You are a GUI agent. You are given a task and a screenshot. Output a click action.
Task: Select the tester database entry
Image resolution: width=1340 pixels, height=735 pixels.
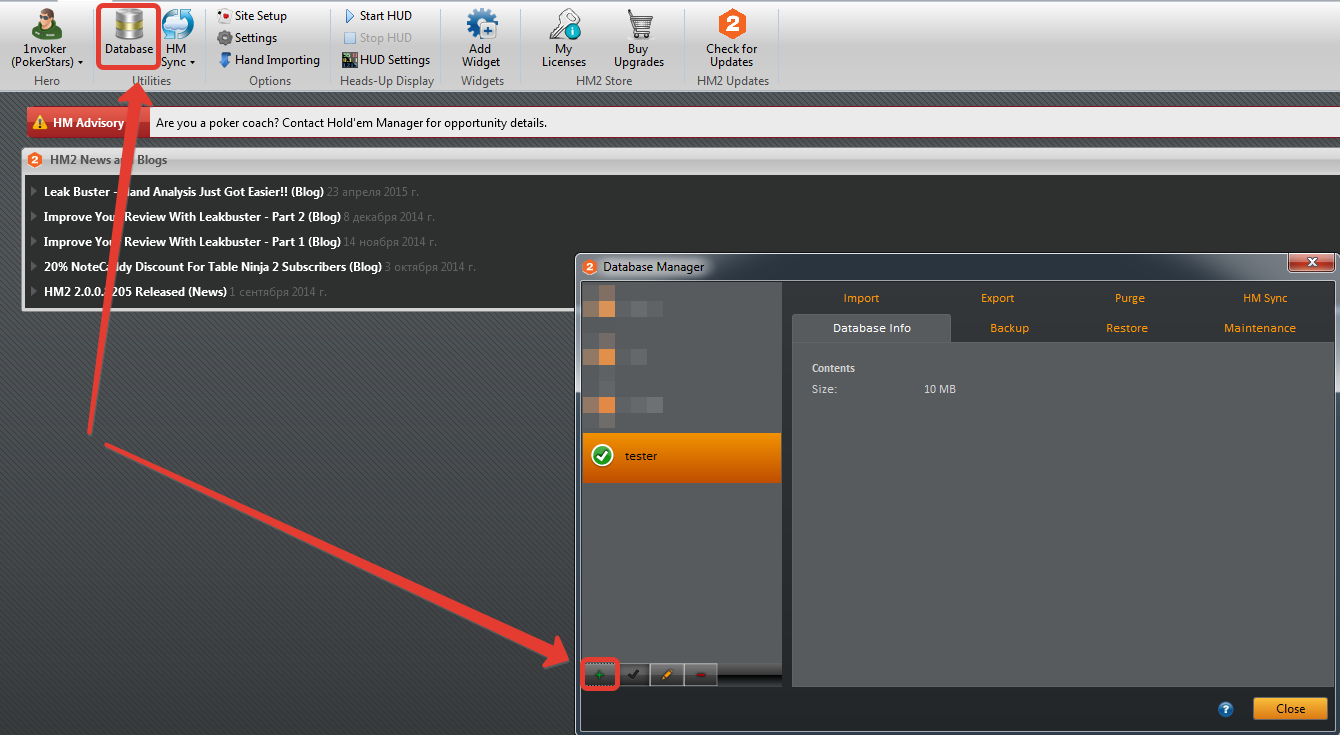click(681, 457)
